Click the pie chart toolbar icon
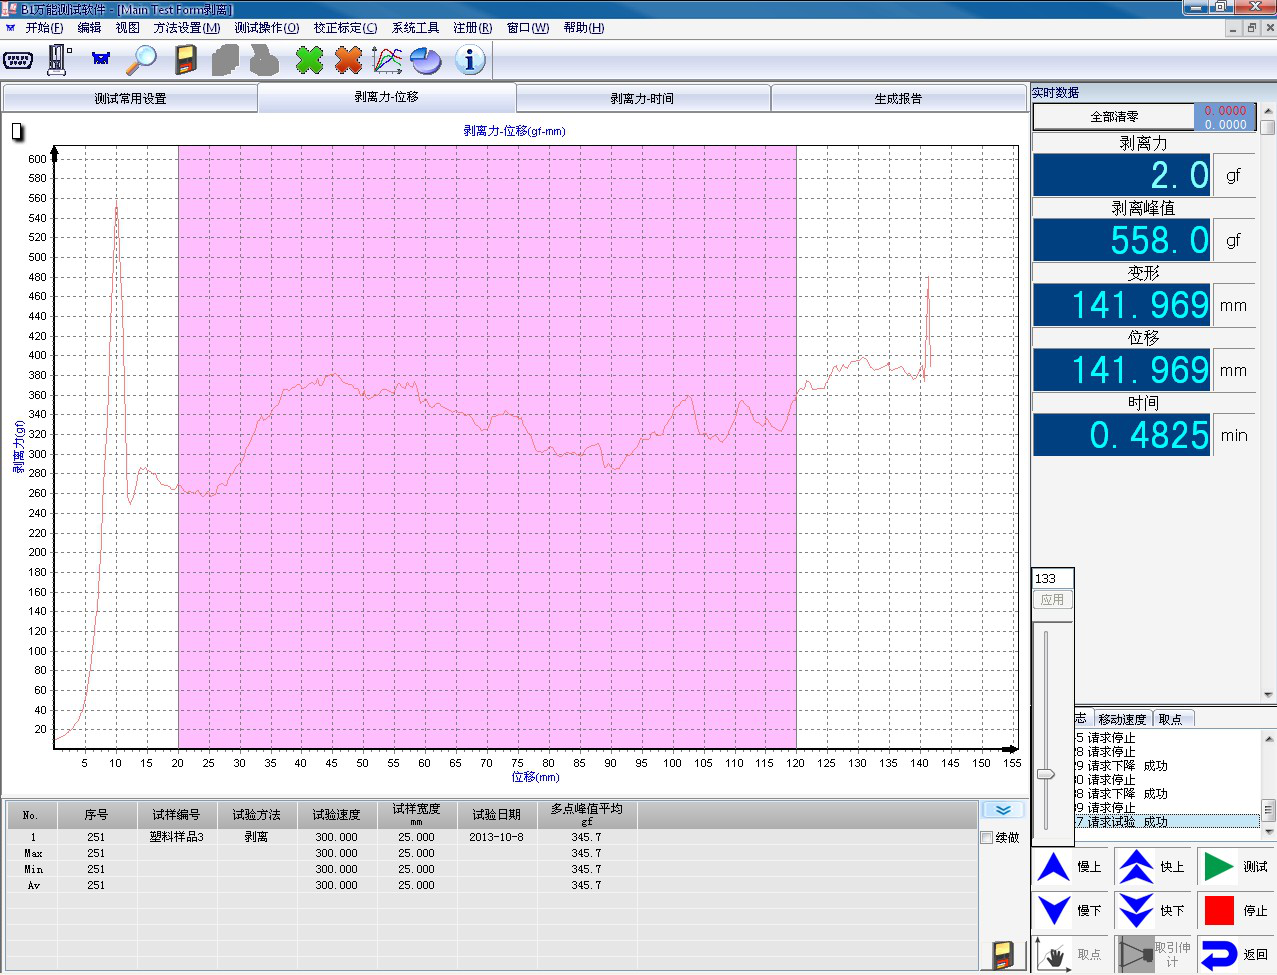1277x975 pixels. pos(426,60)
